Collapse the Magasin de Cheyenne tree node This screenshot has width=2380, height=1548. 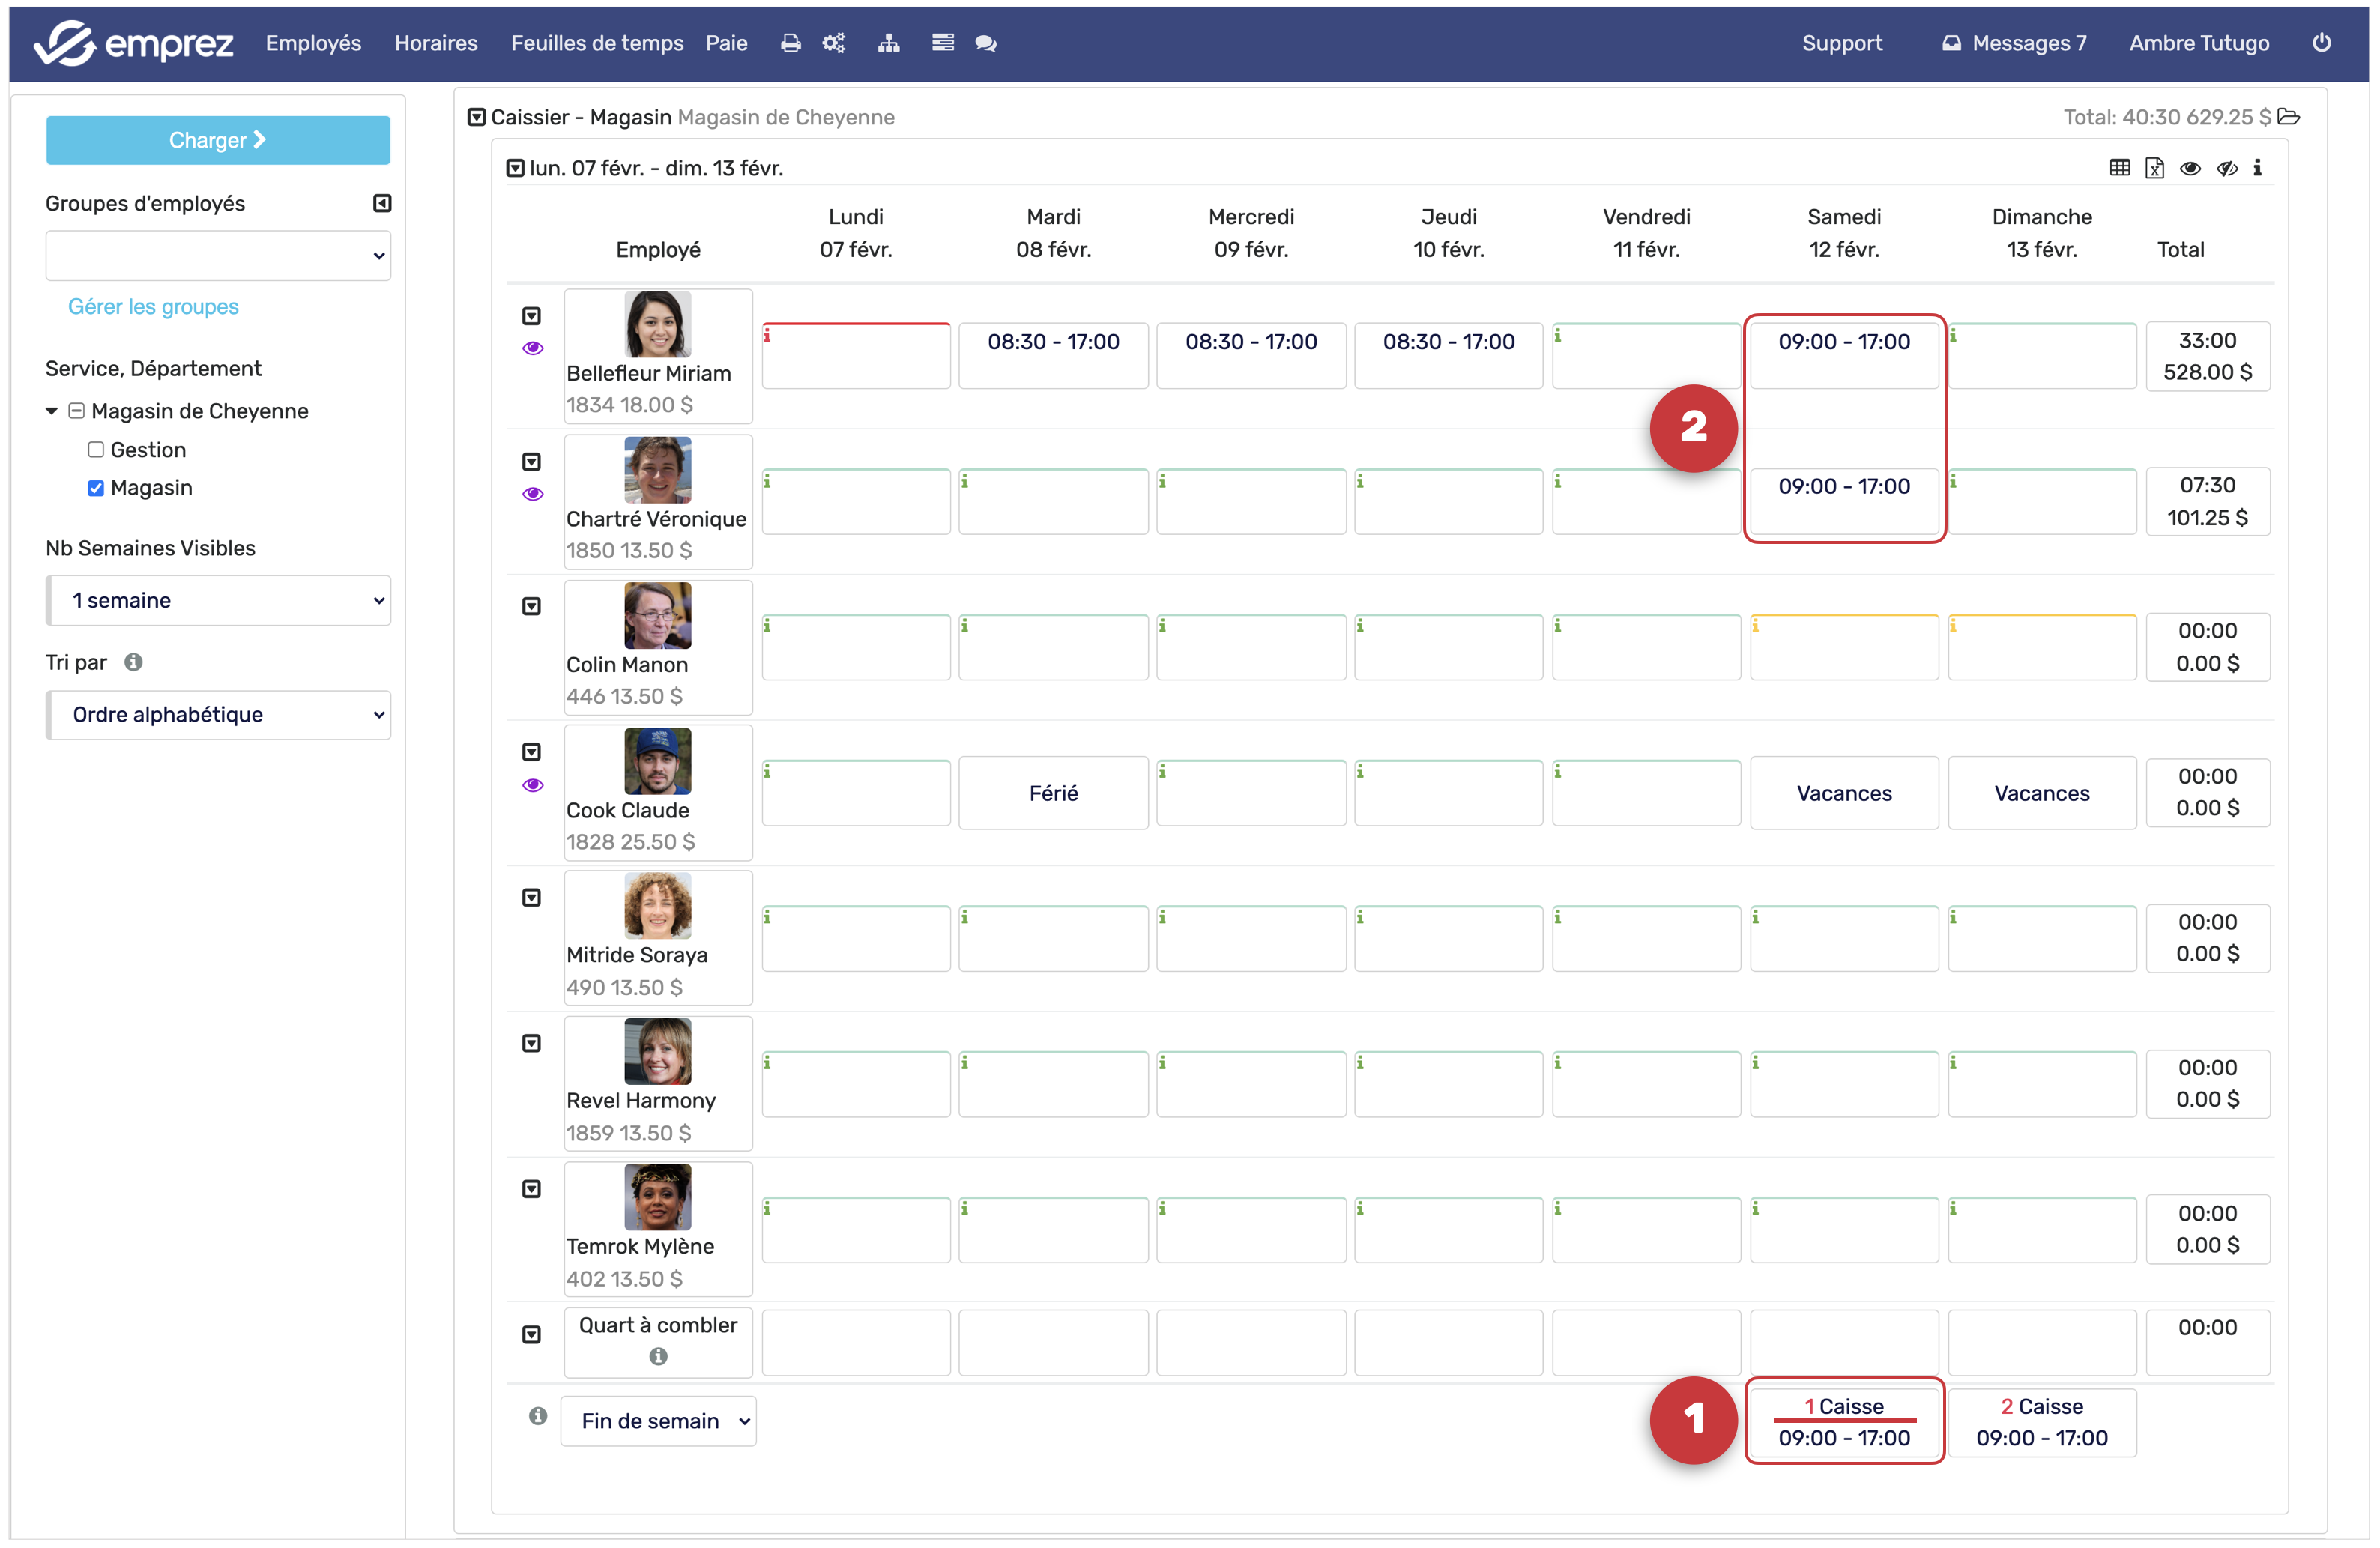[x=51, y=411]
